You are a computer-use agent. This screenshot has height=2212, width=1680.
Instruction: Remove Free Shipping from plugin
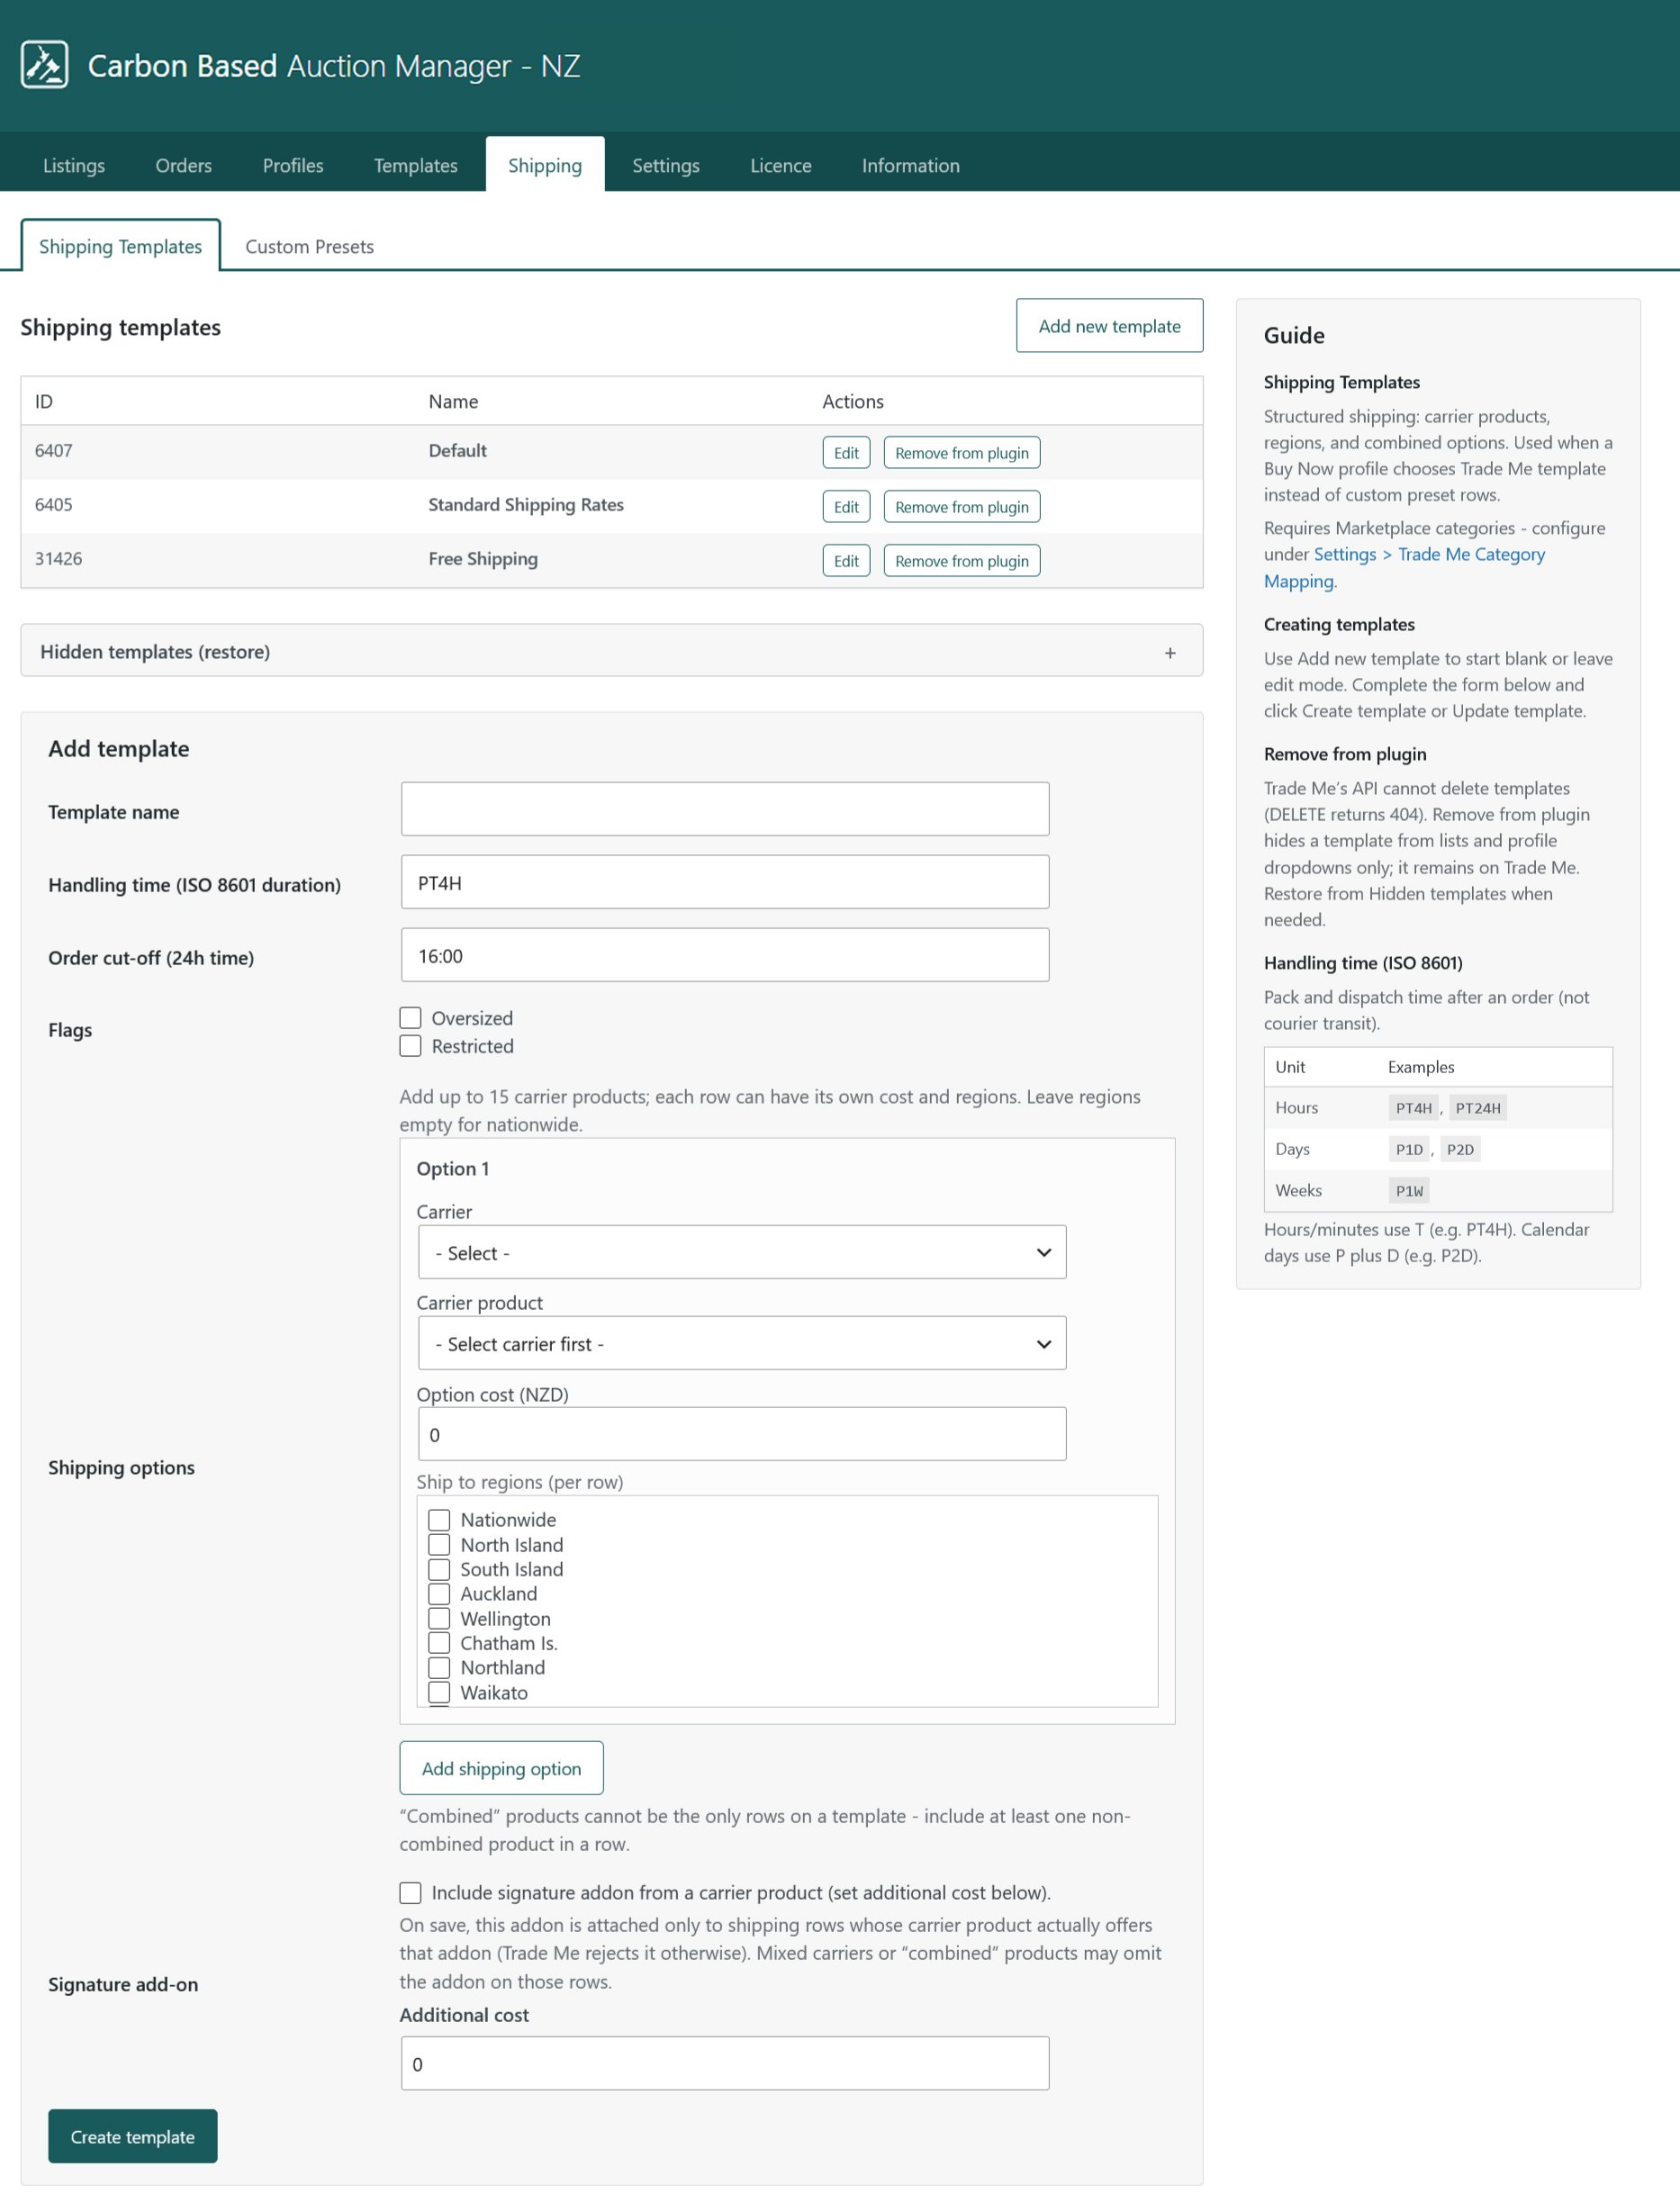coord(961,561)
